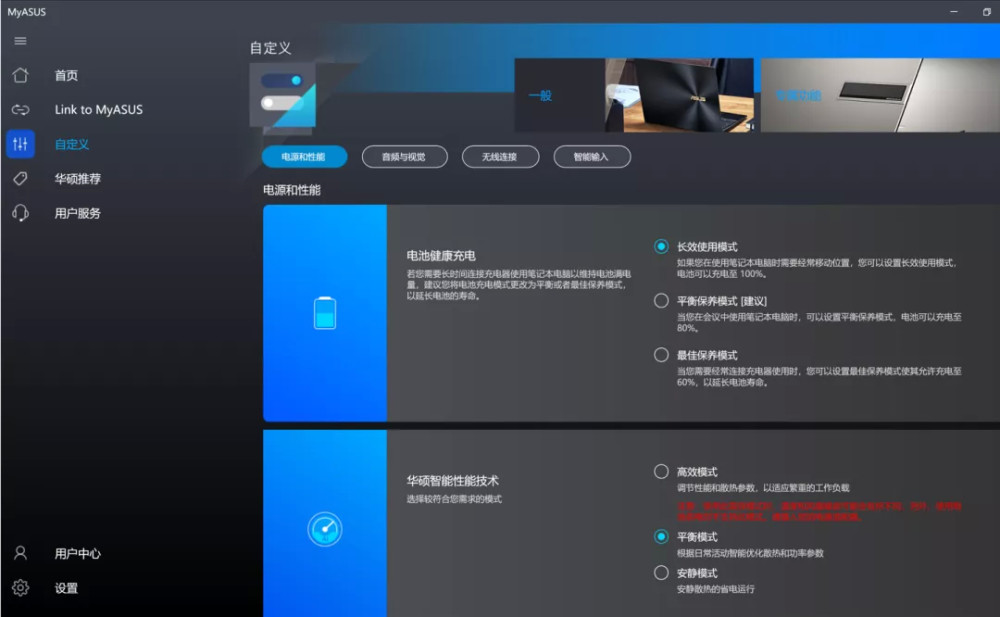Image resolution: width=1000 pixels, height=617 pixels.
Task: Select 自定义 in the sidebar
Action: pyautogui.click(x=72, y=144)
